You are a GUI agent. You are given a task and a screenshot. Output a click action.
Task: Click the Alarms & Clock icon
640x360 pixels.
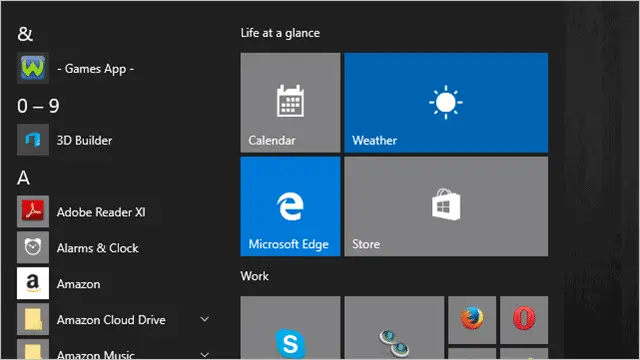[x=33, y=247]
